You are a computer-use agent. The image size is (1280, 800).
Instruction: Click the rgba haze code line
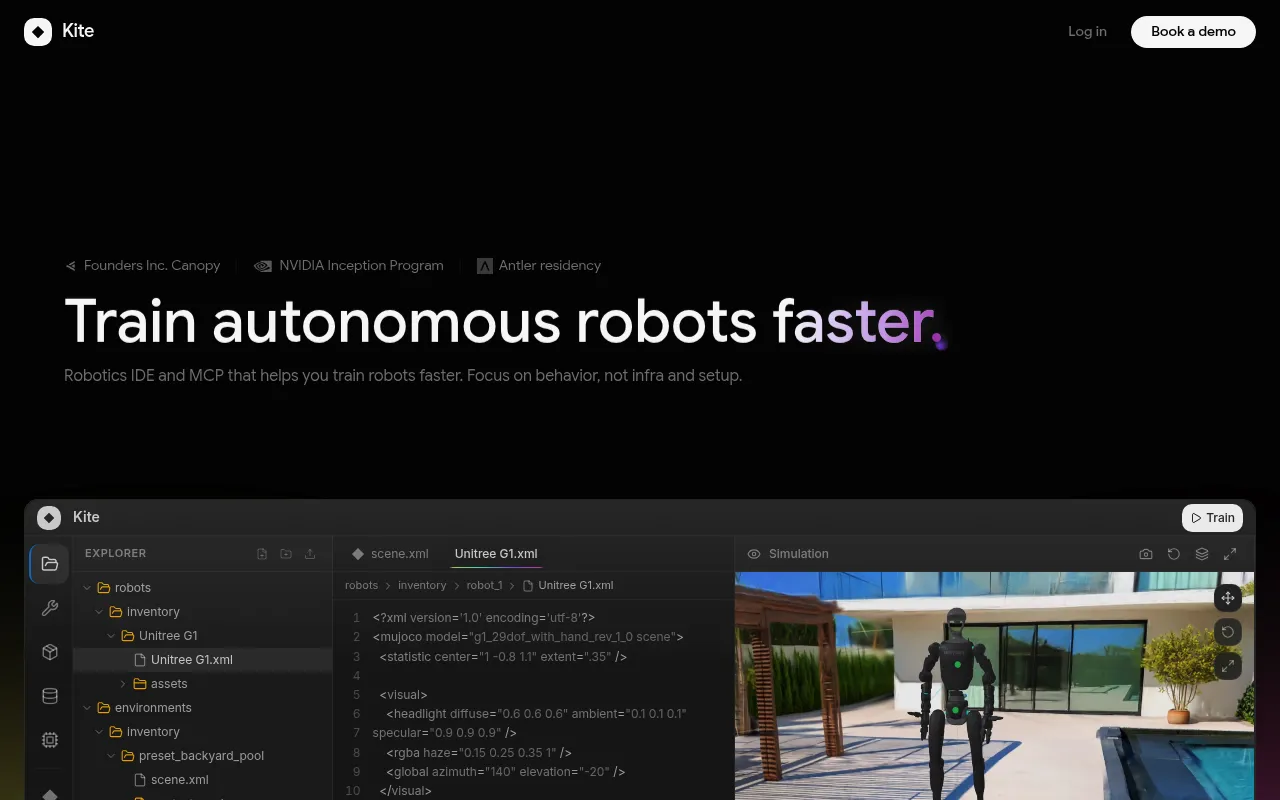(x=479, y=752)
